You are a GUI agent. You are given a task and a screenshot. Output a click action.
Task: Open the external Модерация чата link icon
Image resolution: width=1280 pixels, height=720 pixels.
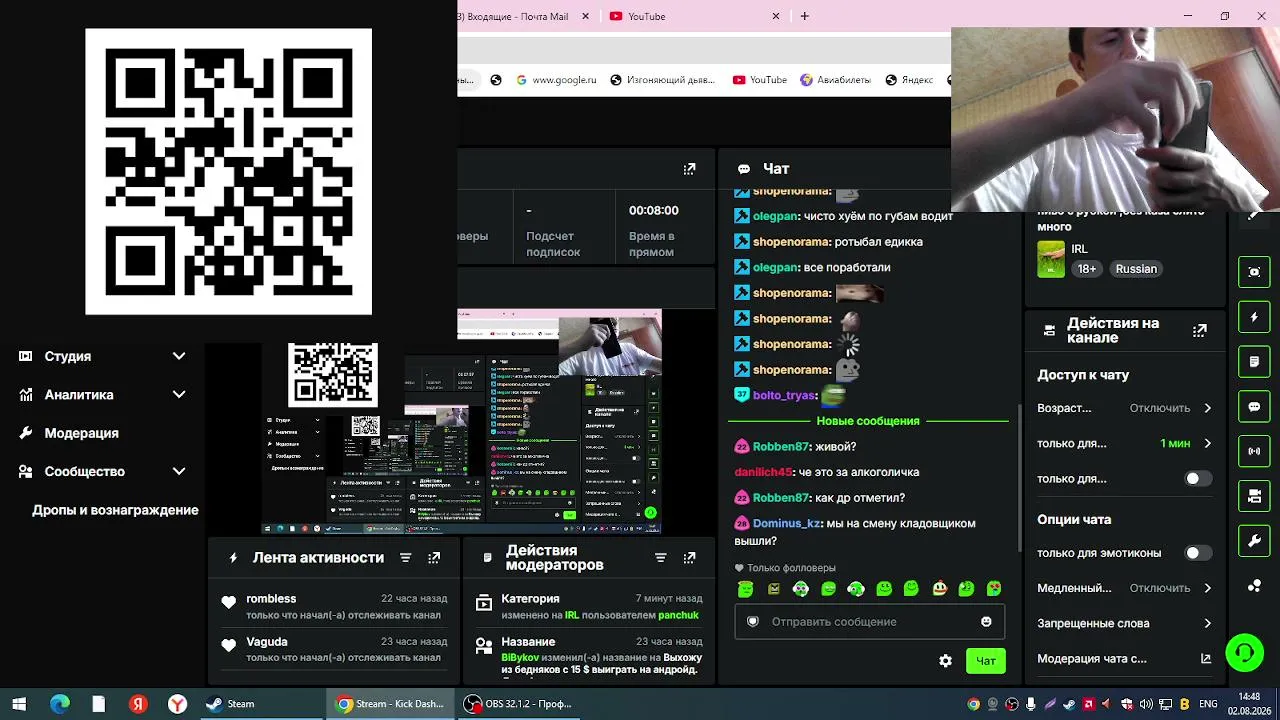click(1206, 659)
